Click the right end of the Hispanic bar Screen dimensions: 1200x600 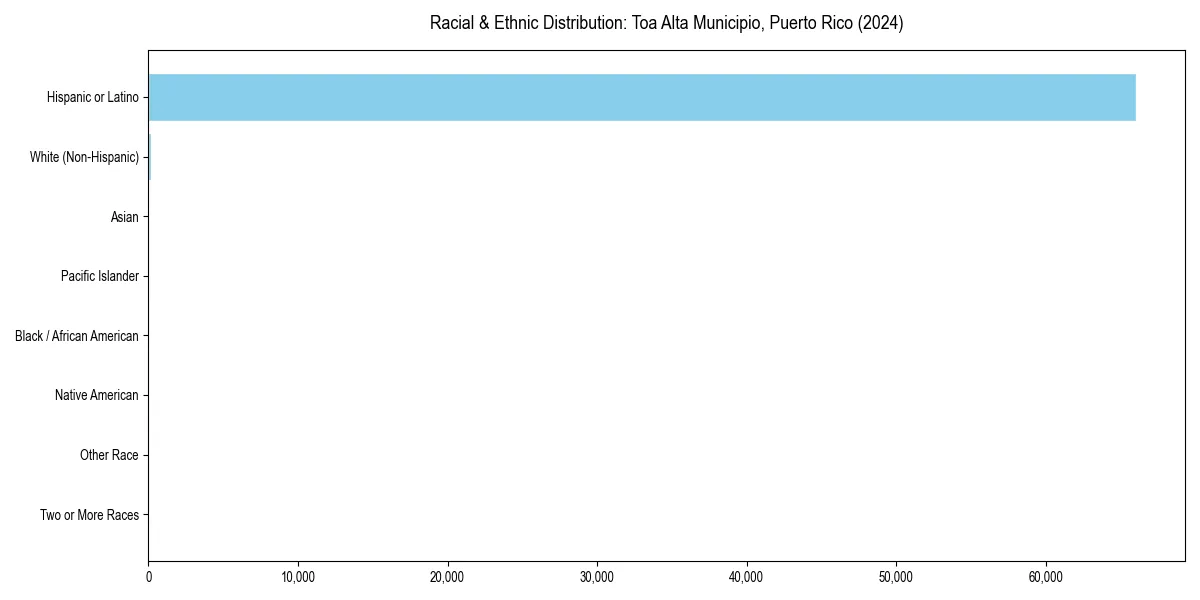tap(1130, 97)
